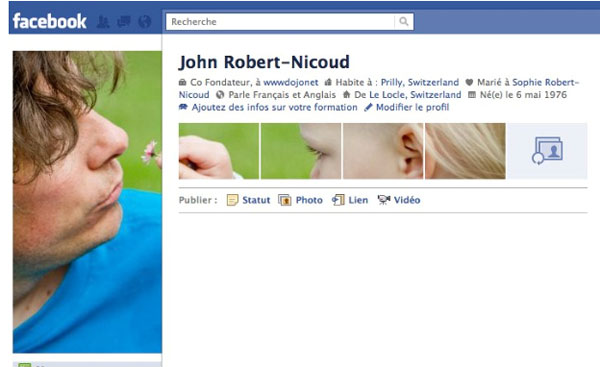The image size is (600, 367).
Task: Click the building icon beside Habite à
Action: click(328, 82)
